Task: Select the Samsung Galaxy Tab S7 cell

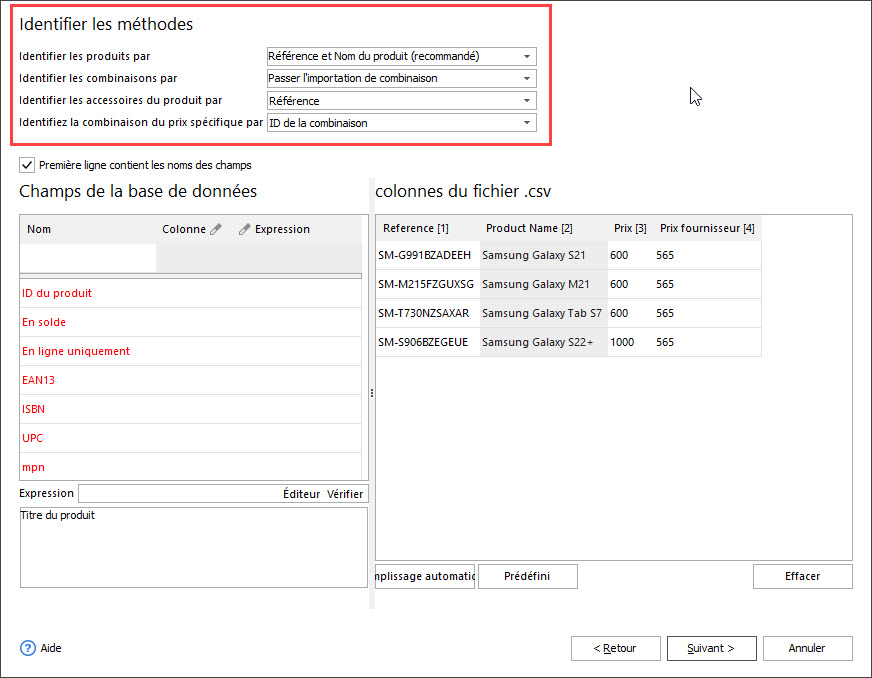Action: tap(543, 313)
